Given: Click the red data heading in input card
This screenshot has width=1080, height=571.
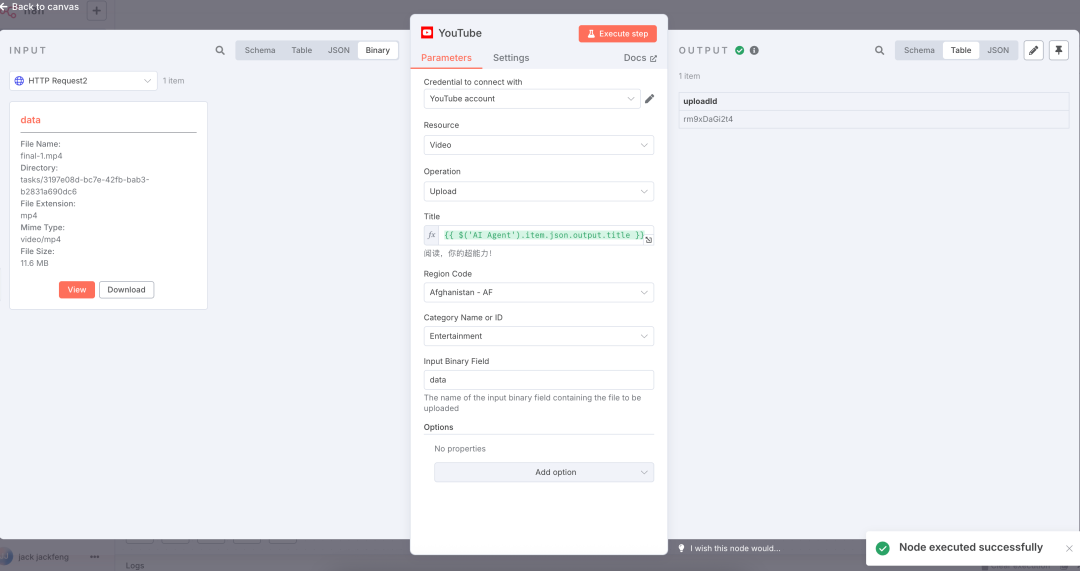Looking at the screenshot, I should [x=30, y=120].
